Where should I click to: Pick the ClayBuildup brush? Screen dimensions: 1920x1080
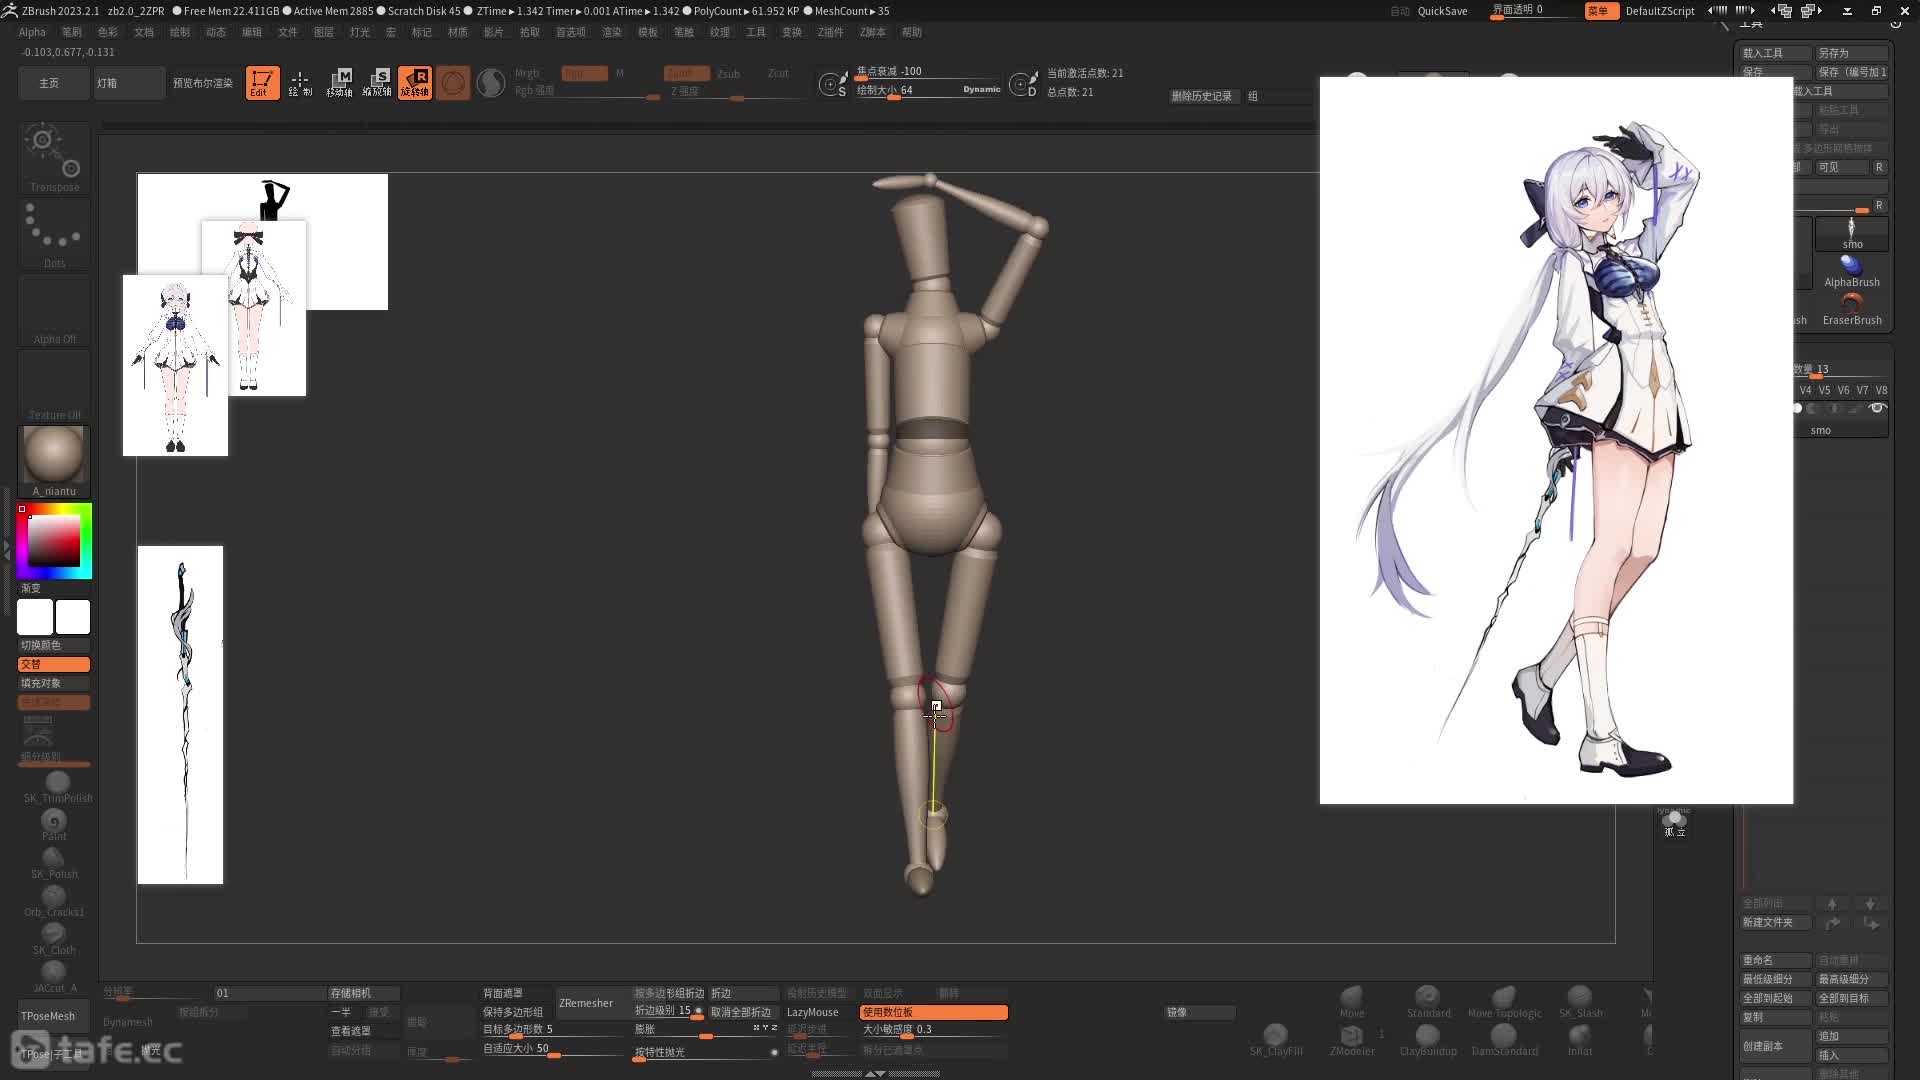click(x=1428, y=1040)
